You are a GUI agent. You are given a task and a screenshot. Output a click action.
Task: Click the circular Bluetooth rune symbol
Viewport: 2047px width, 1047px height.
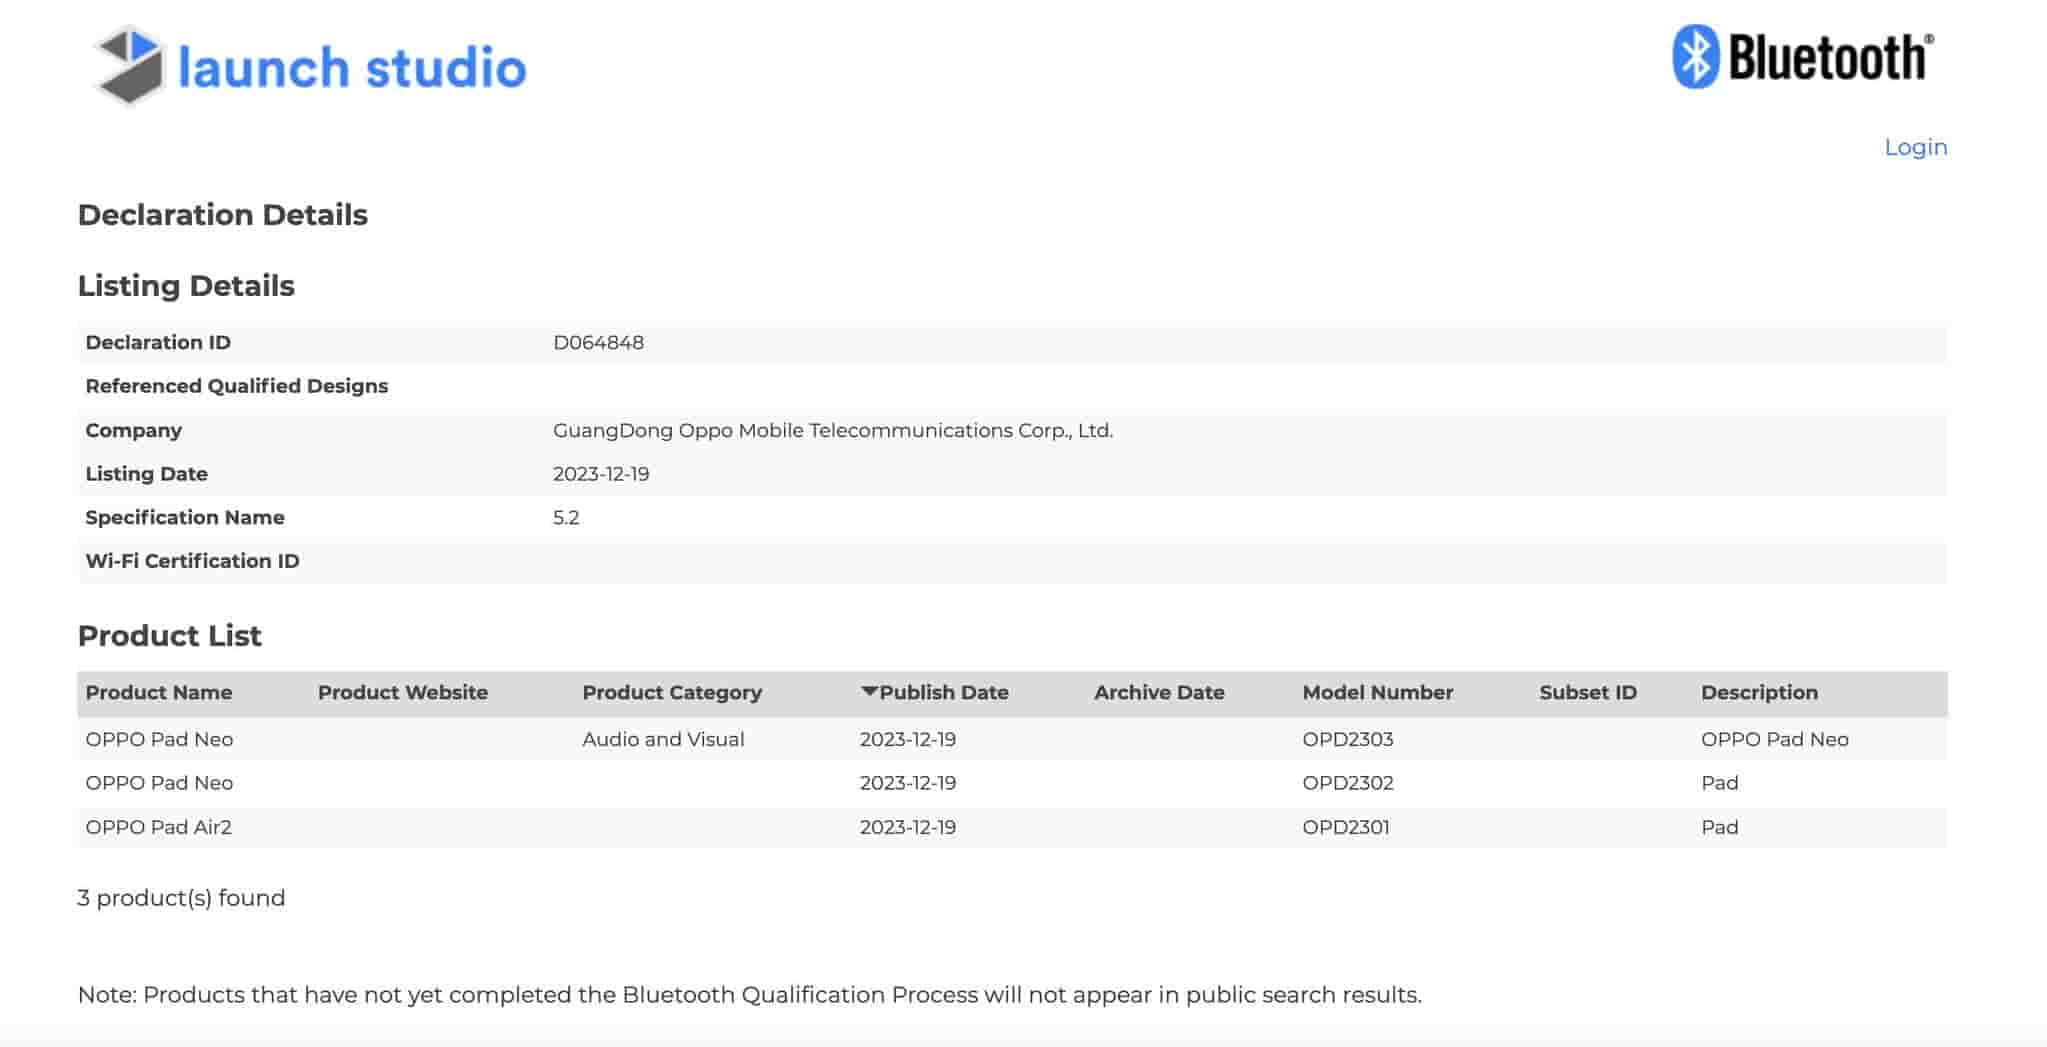coord(1695,58)
